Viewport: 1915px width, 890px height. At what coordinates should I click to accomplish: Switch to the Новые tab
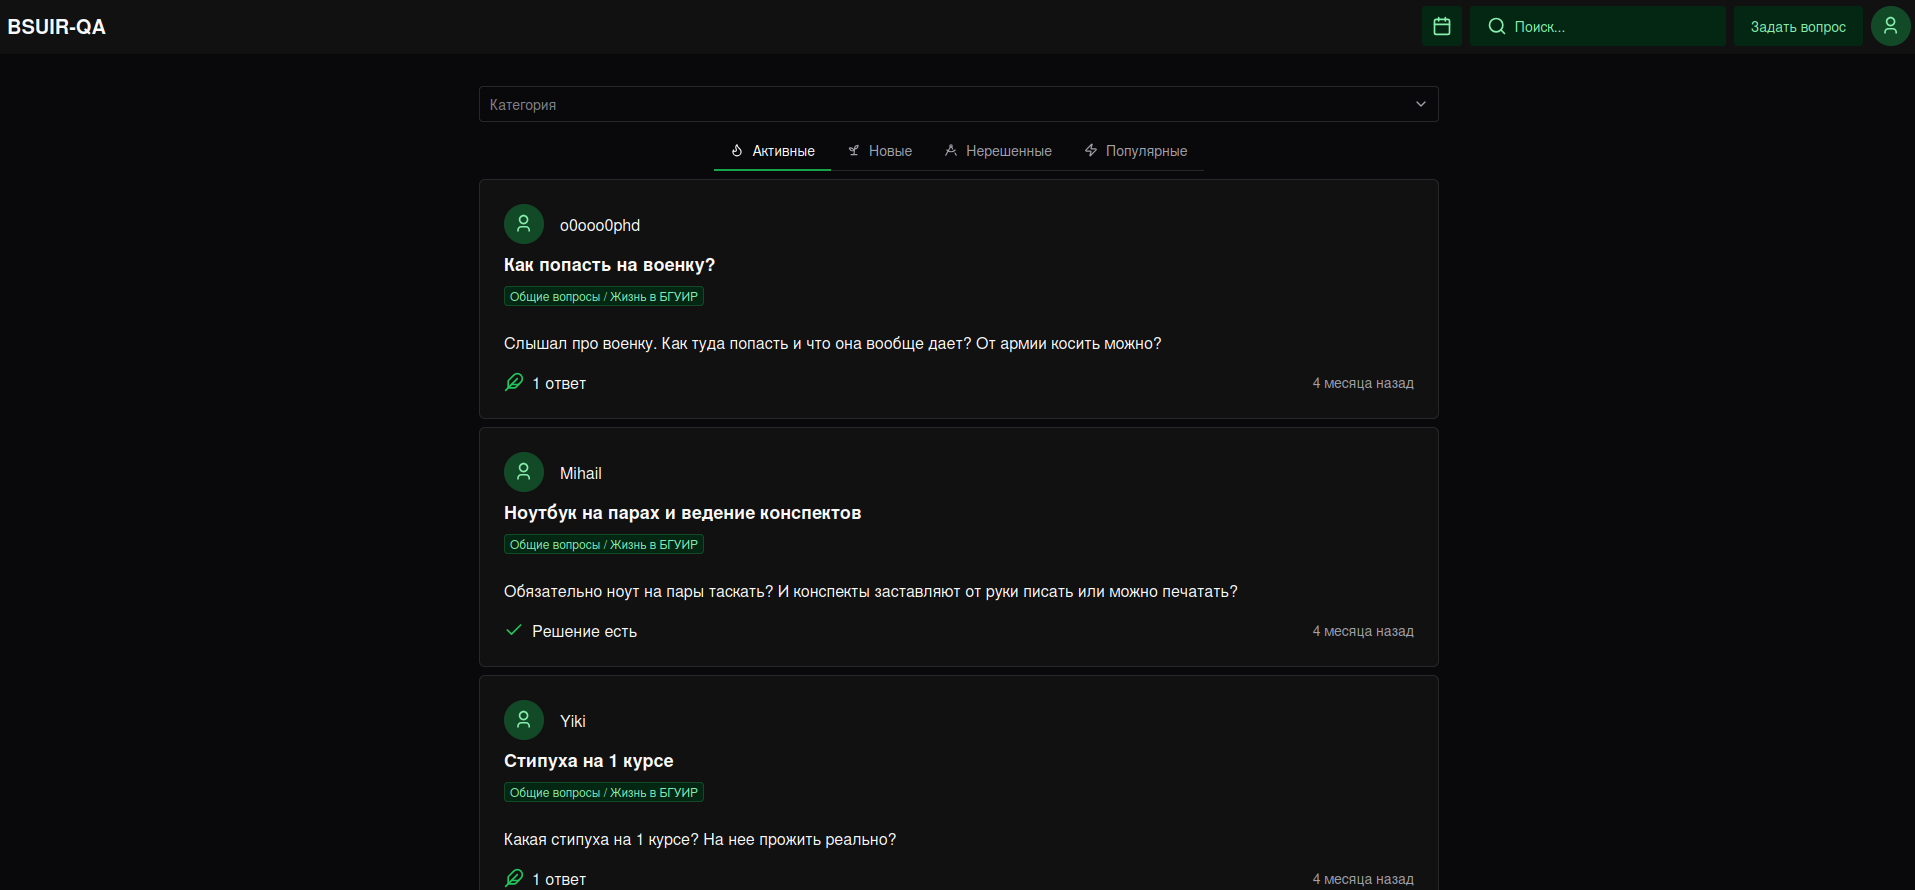[880, 151]
